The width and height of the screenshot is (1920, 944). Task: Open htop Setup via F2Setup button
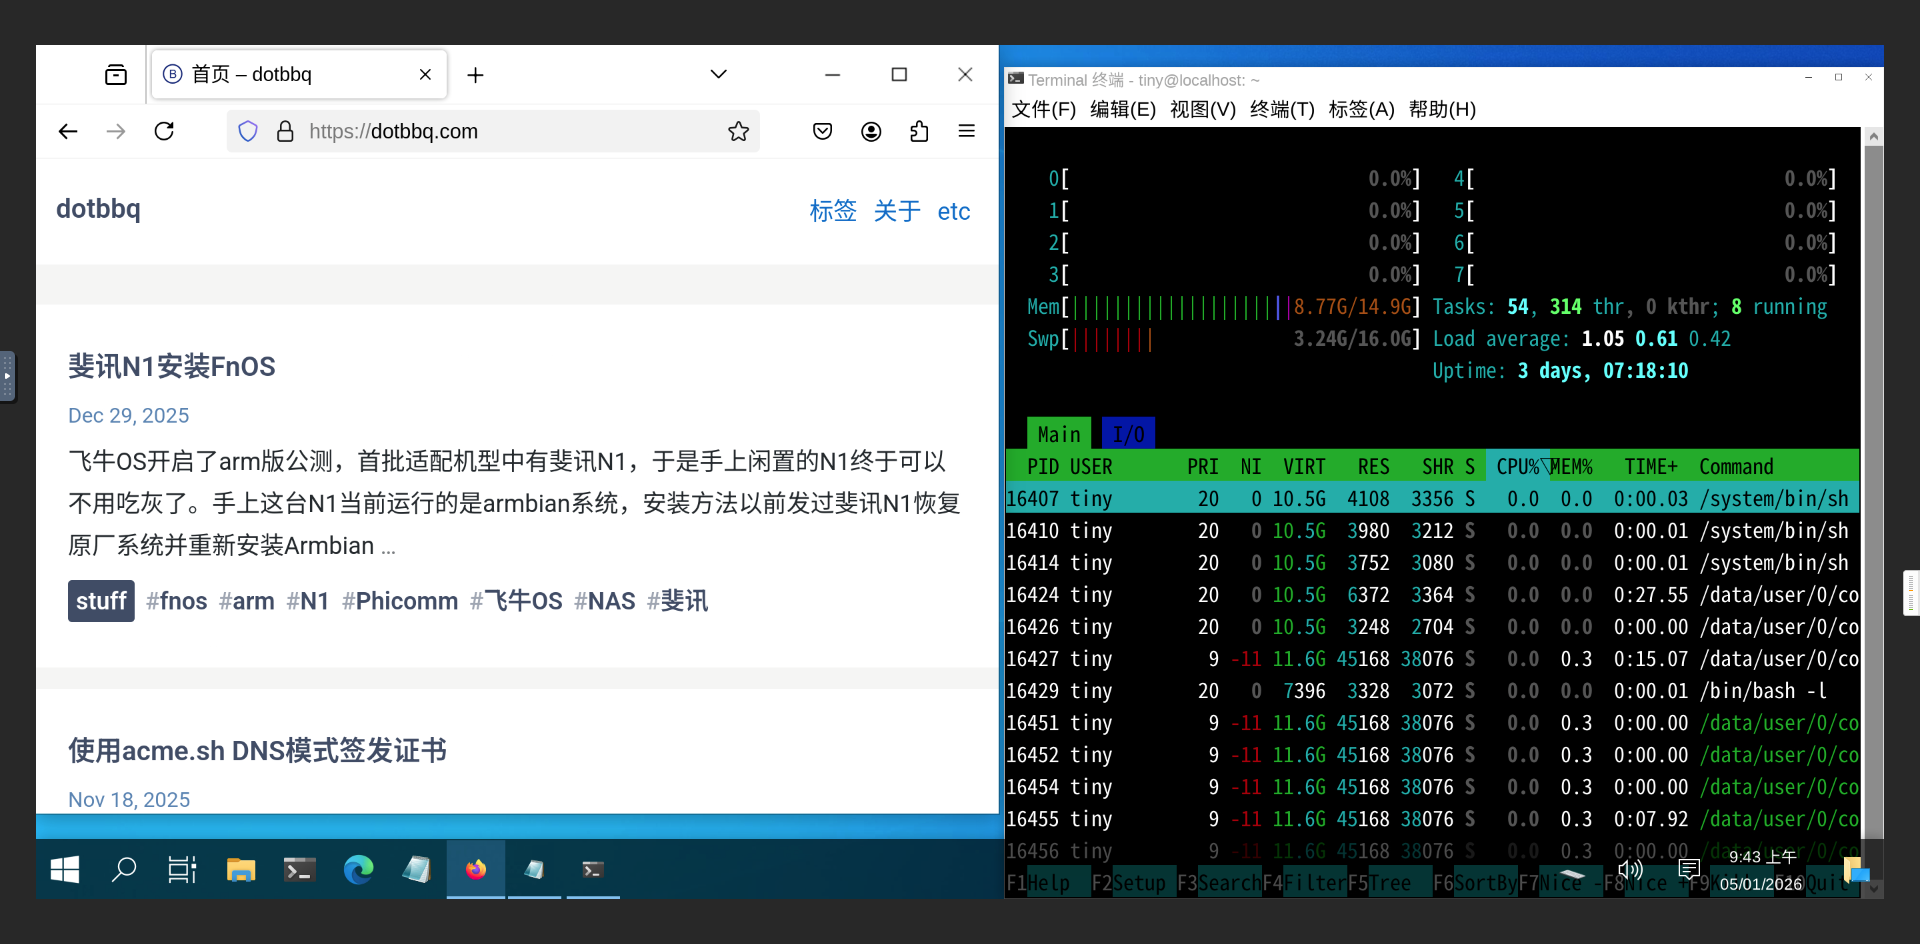pyautogui.click(x=1131, y=883)
